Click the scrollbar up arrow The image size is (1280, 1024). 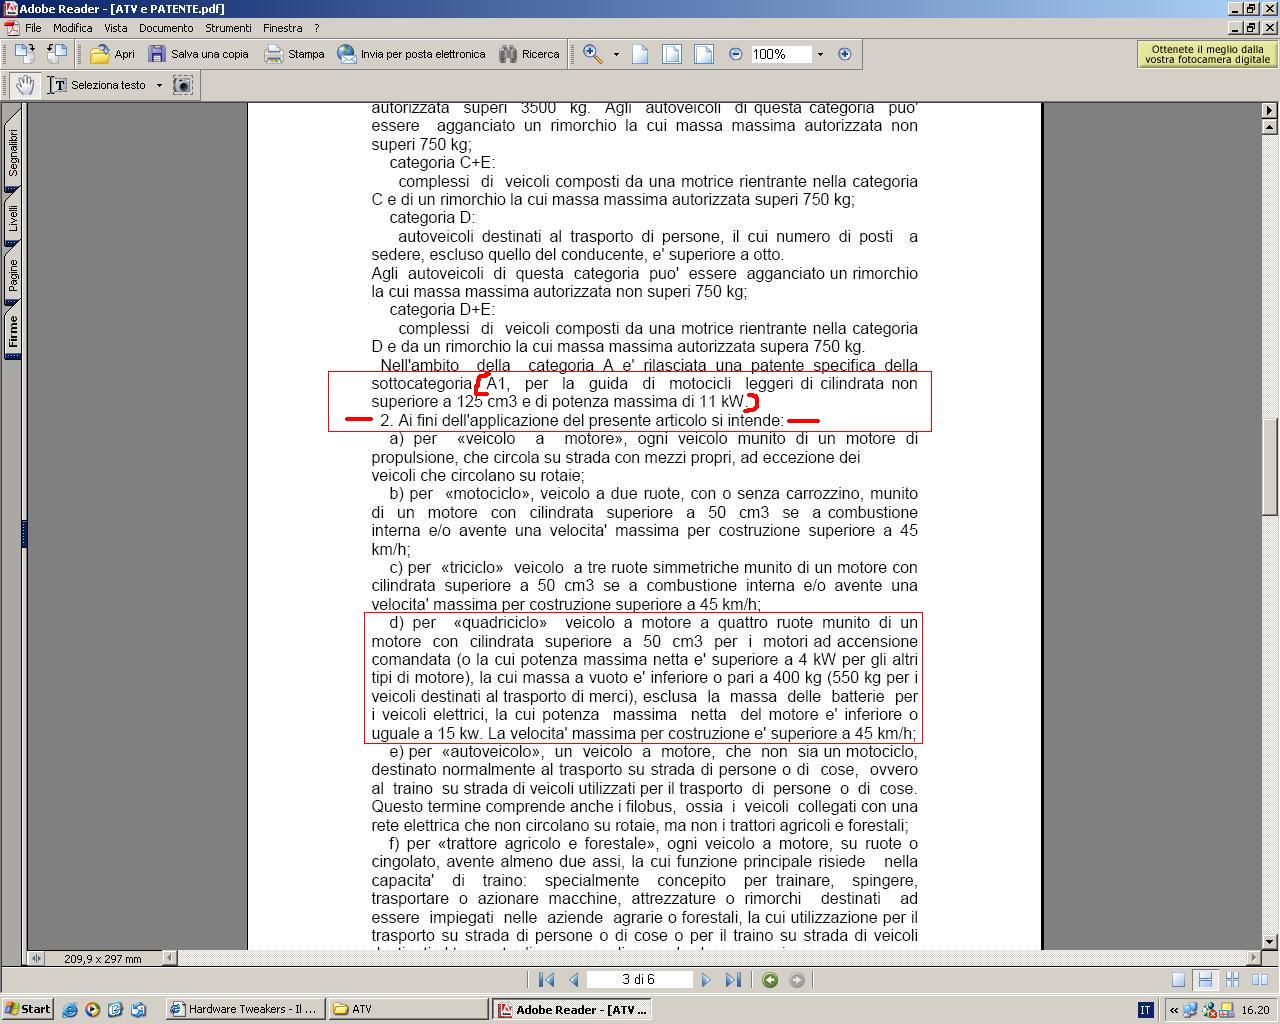(x=1270, y=127)
